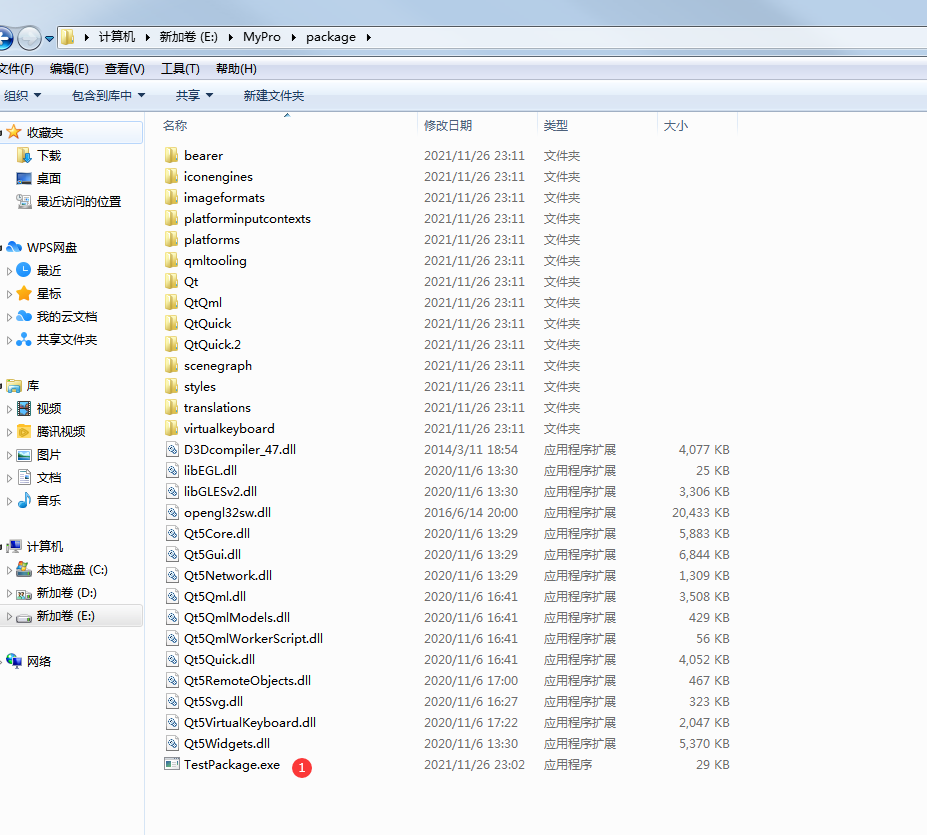Select the Qt5VirtualKeyboard.dll file name
Image resolution: width=927 pixels, height=835 pixels.
click(250, 722)
